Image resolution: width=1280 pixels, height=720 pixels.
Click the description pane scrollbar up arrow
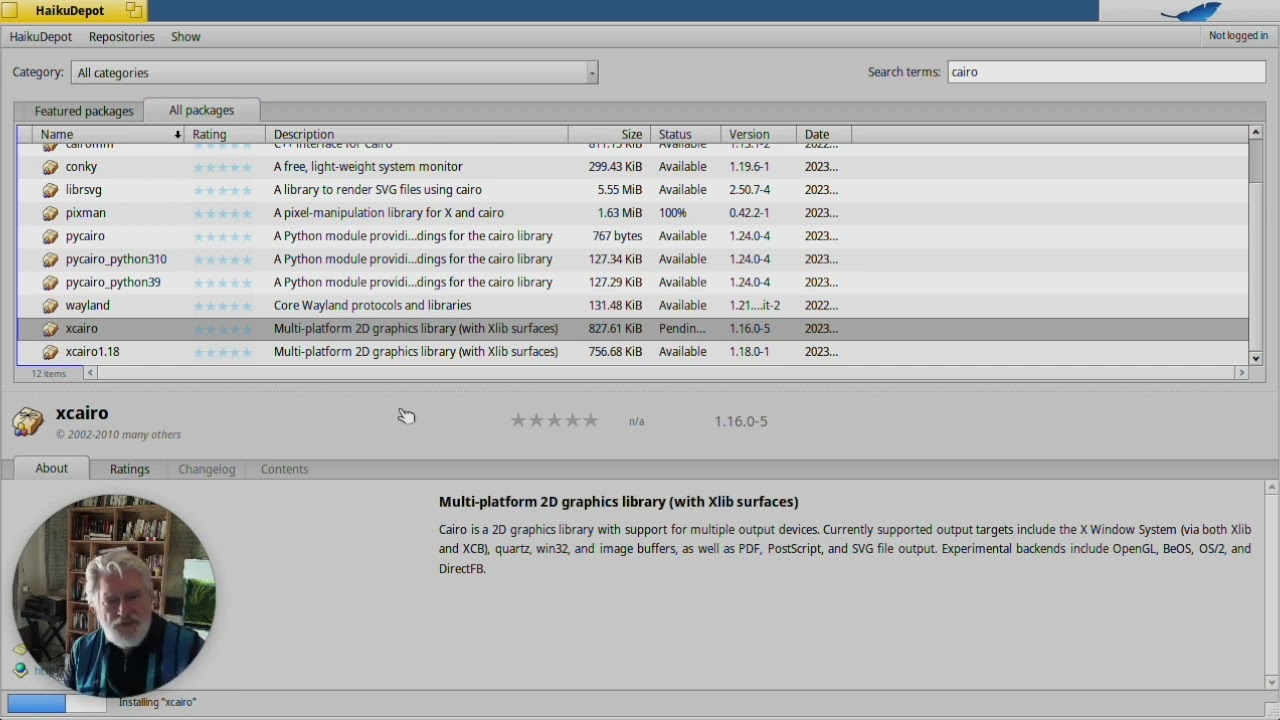pyautogui.click(x=1272, y=488)
